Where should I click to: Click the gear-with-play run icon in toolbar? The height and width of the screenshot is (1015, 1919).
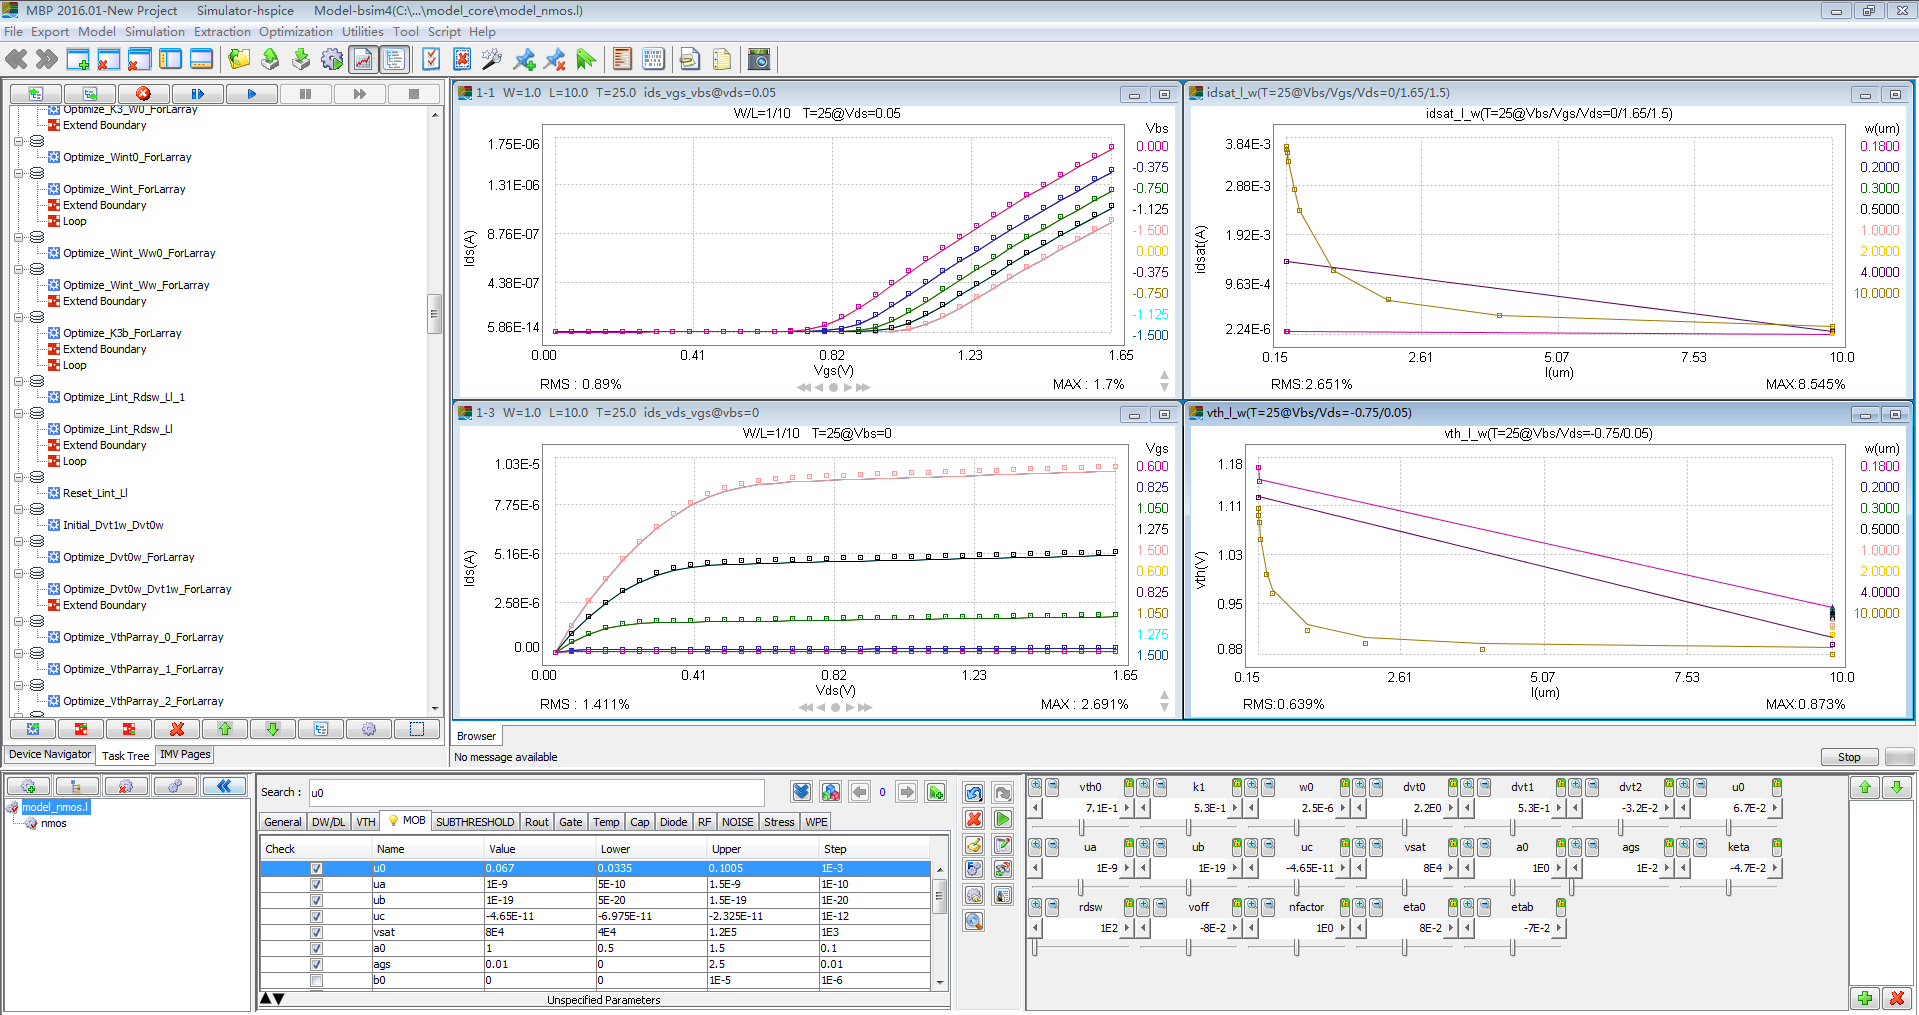[x=332, y=60]
